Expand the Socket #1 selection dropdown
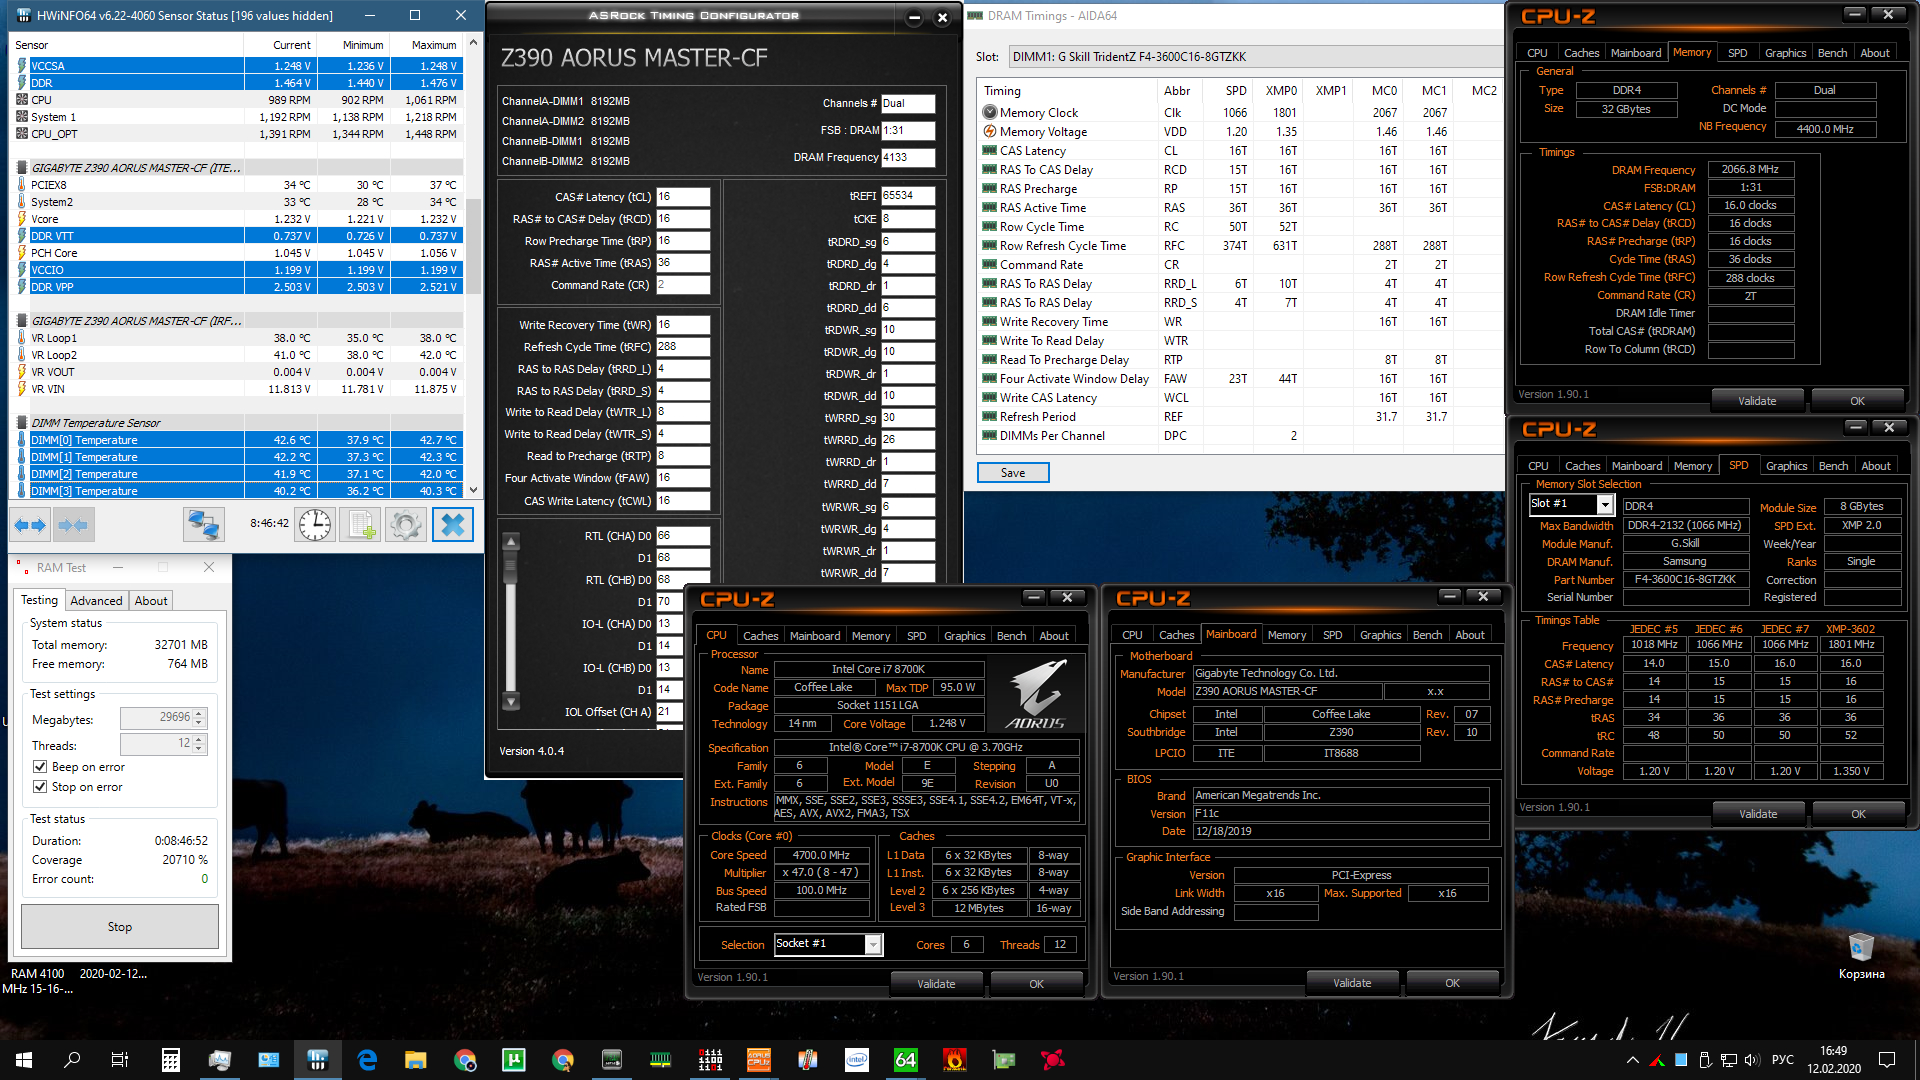This screenshot has height=1080, width=1920. tap(873, 944)
